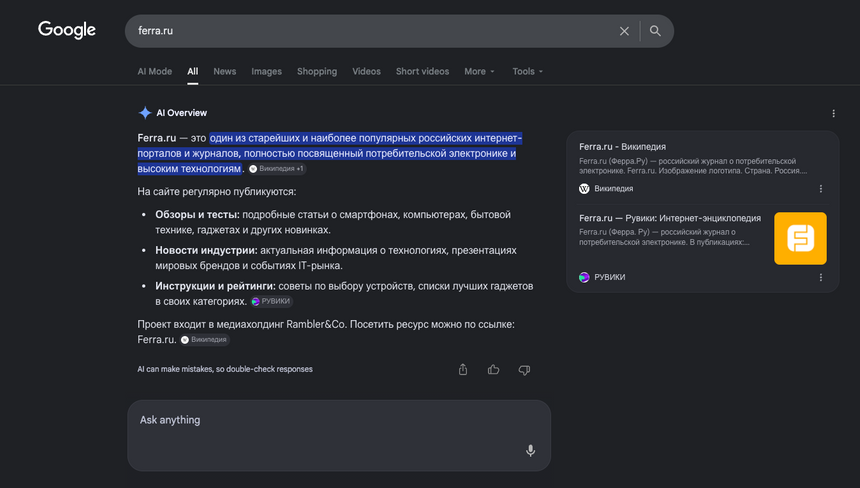Open AI Overview three-dot options menu
The image size is (860, 488).
[x=833, y=114]
